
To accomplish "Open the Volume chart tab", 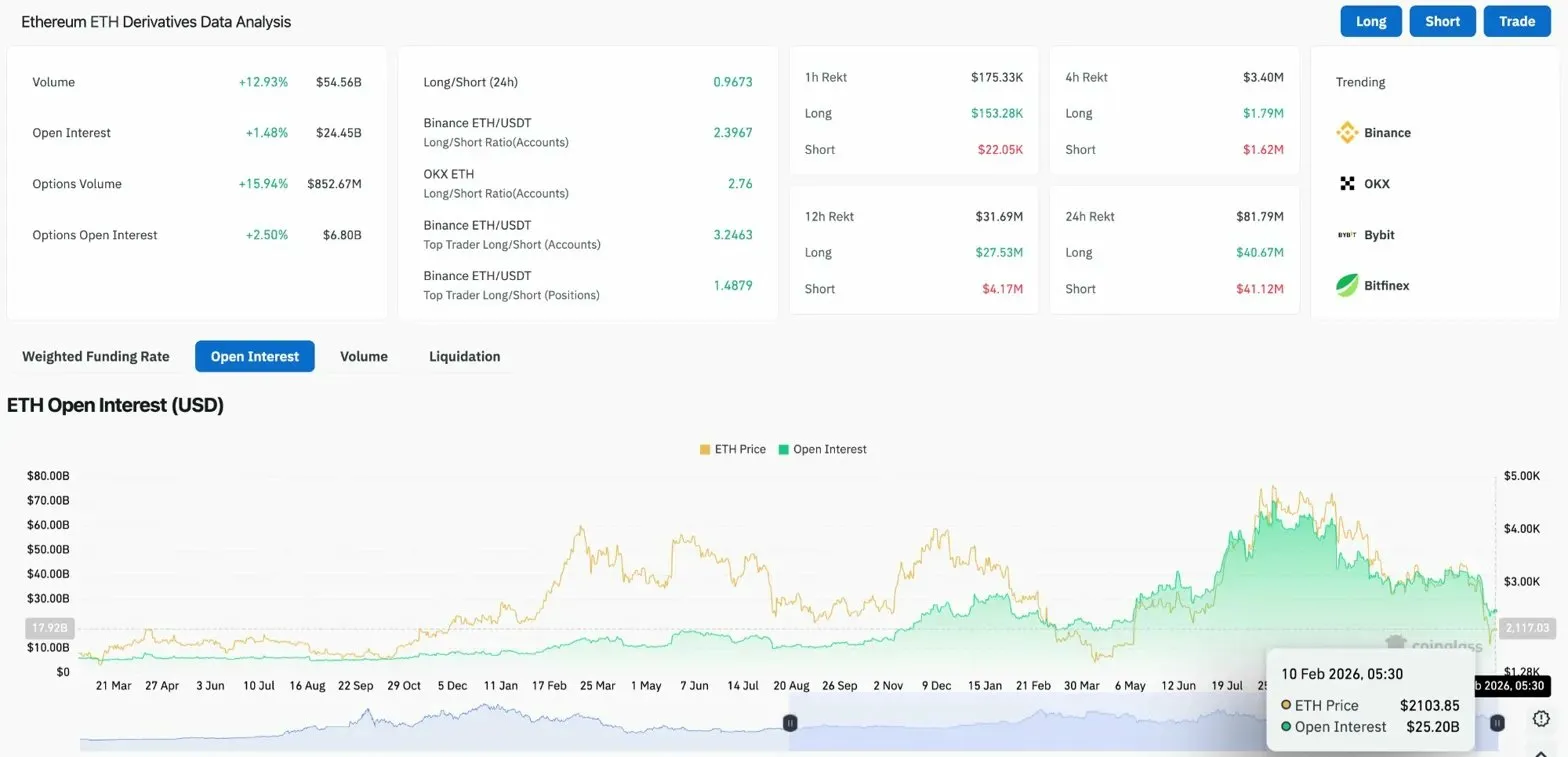I will pos(364,357).
